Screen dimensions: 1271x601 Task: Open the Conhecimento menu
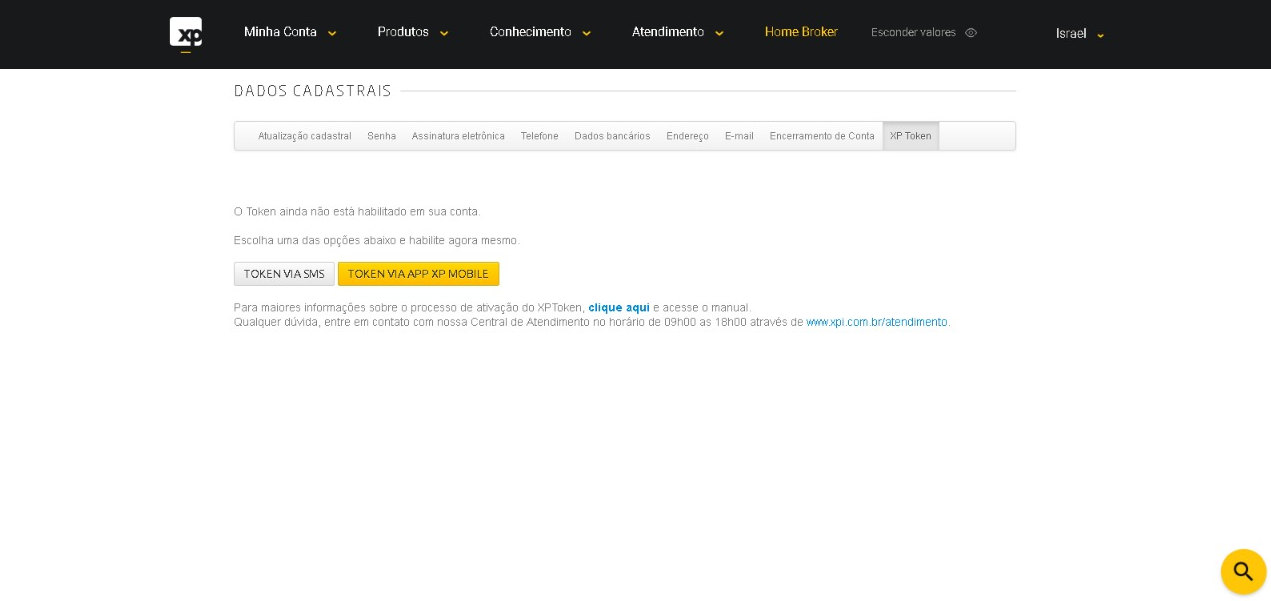(x=530, y=32)
